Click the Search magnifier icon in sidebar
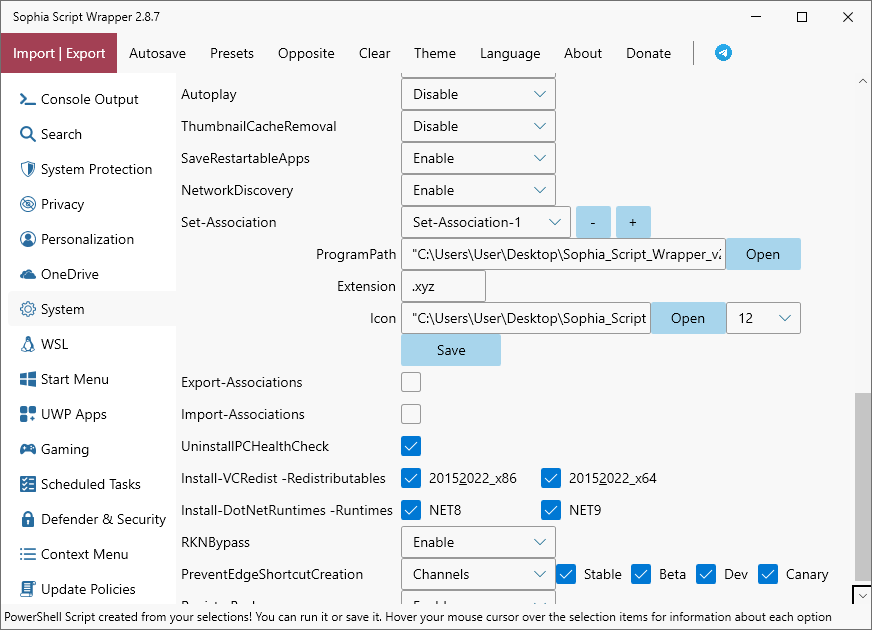Image resolution: width=872 pixels, height=630 pixels. coord(27,134)
